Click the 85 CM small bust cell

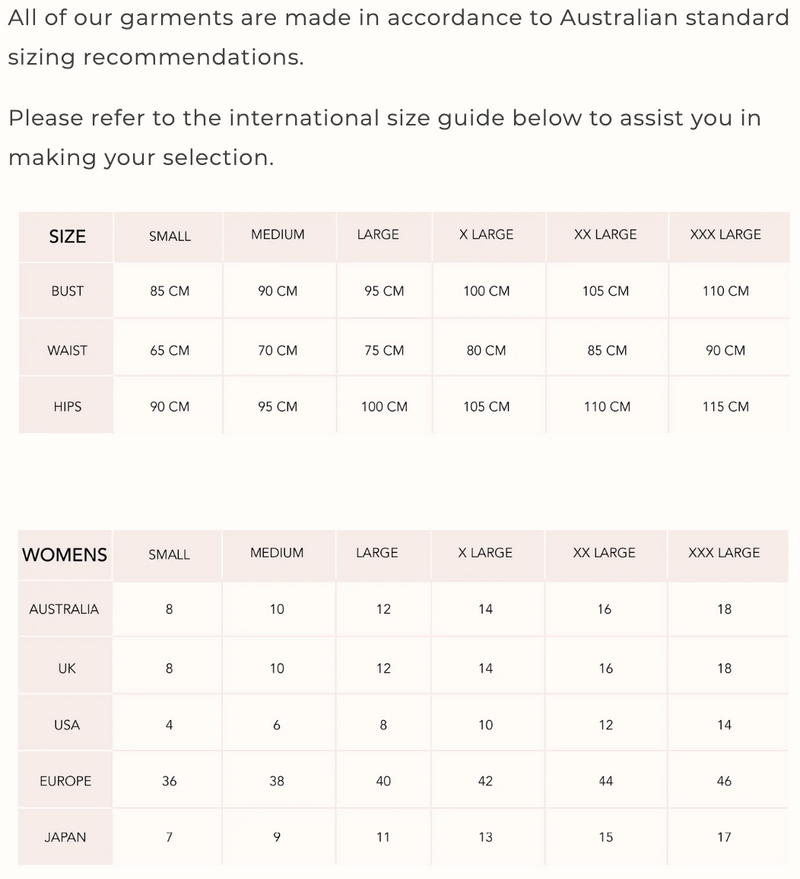pos(169,291)
